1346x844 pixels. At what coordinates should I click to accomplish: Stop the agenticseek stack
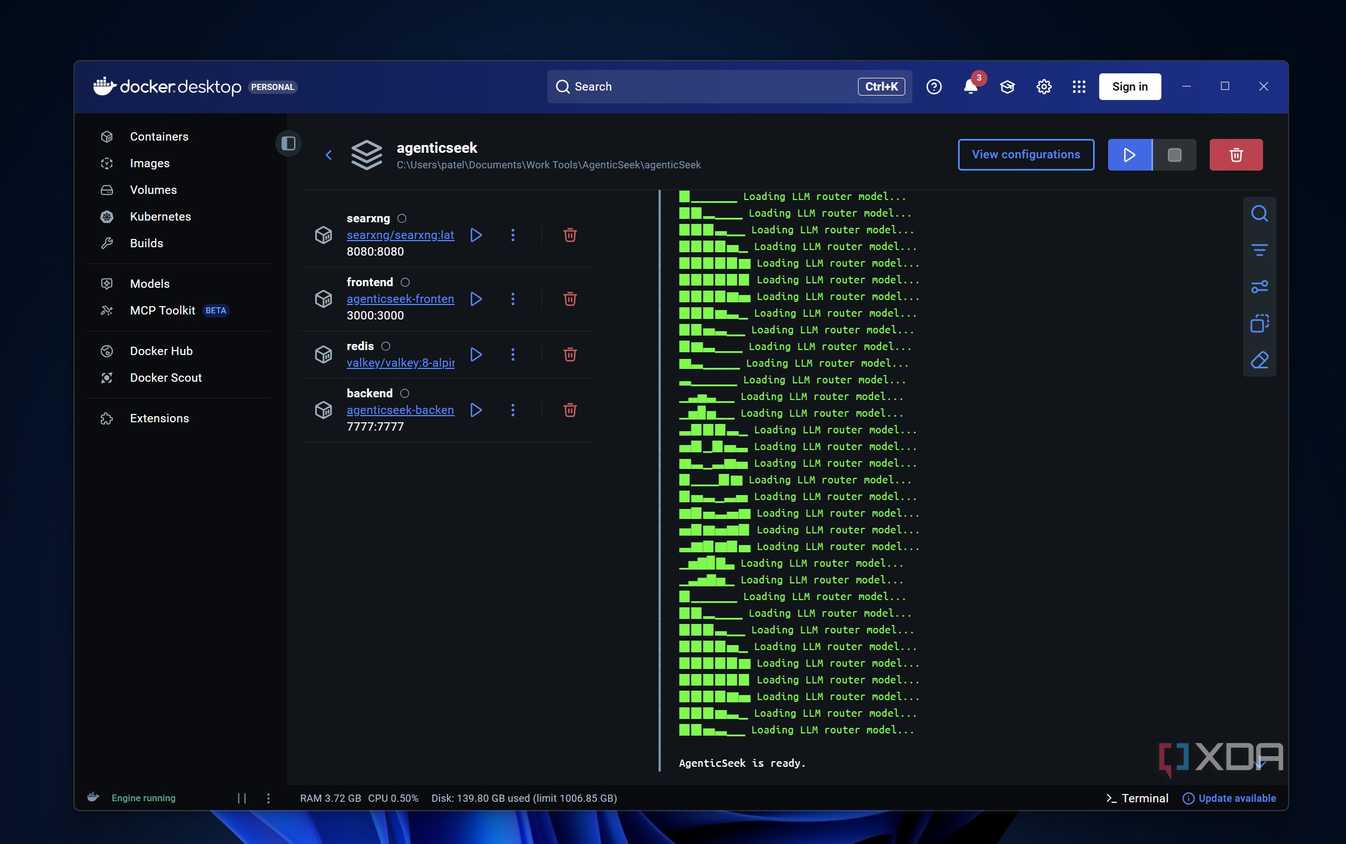pyautogui.click(x=1175, y=155)
